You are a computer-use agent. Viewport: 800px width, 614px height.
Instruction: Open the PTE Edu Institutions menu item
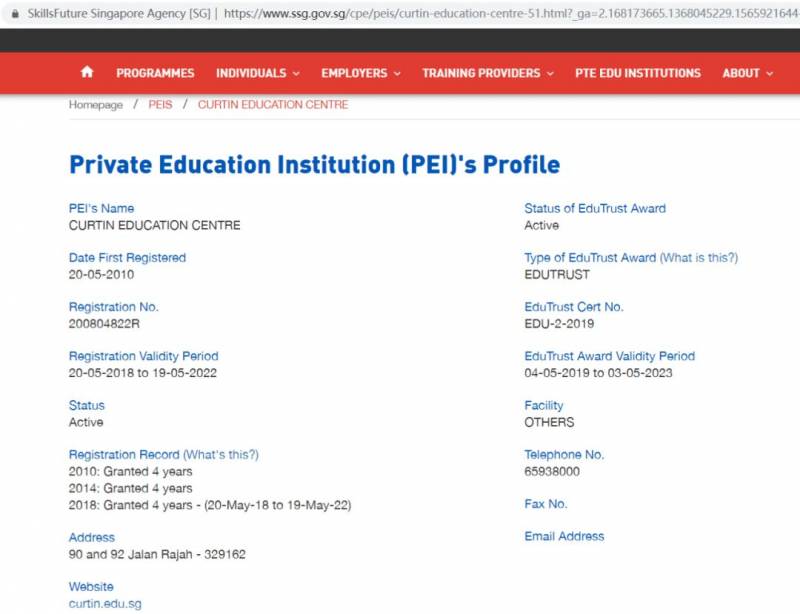pos(638,73)
